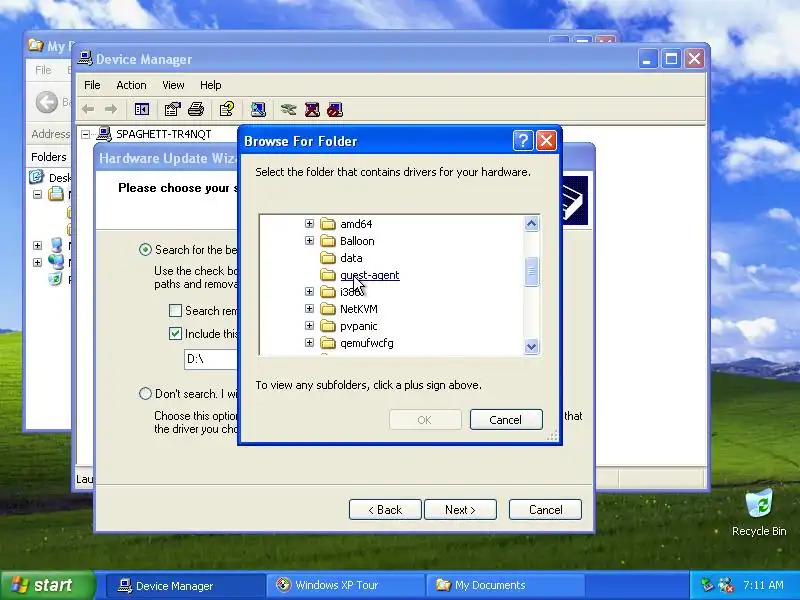Select the qemufwcfg folder name
800x600 pixels.
(x=366, y=343)
